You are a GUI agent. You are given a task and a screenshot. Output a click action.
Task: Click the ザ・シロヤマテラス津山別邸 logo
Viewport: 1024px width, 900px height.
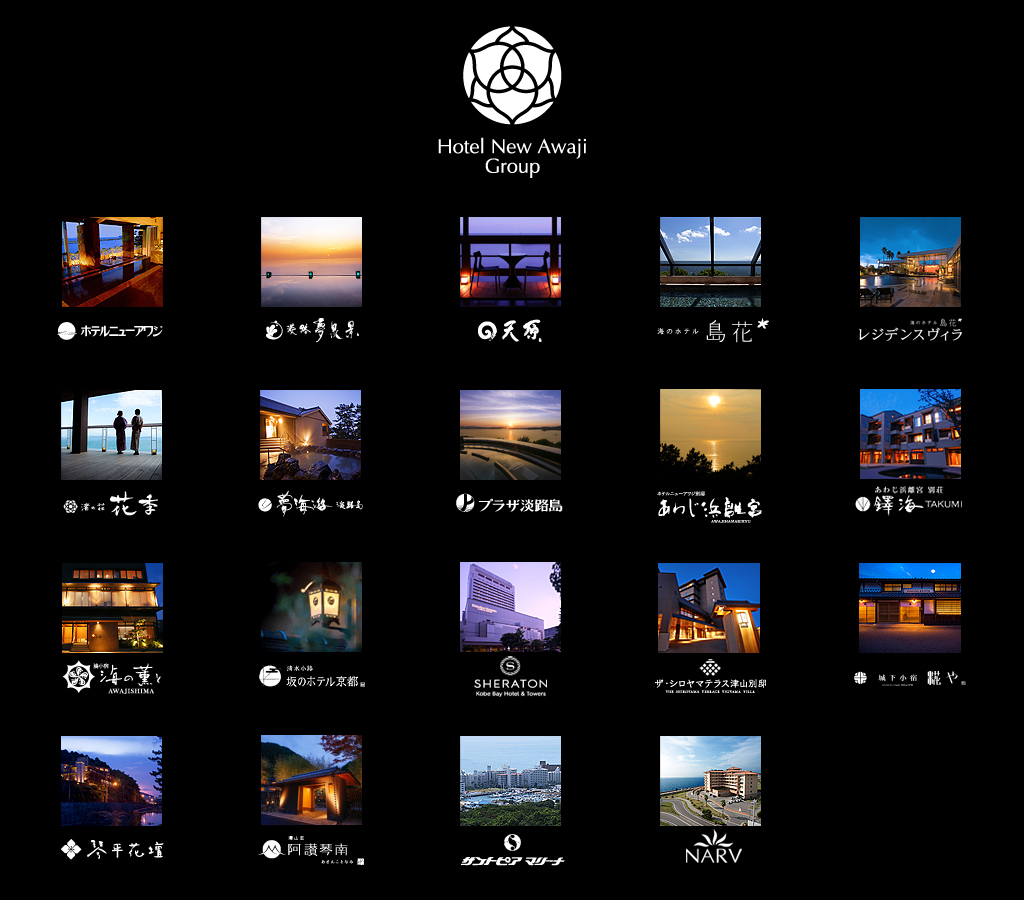point(710,676)
